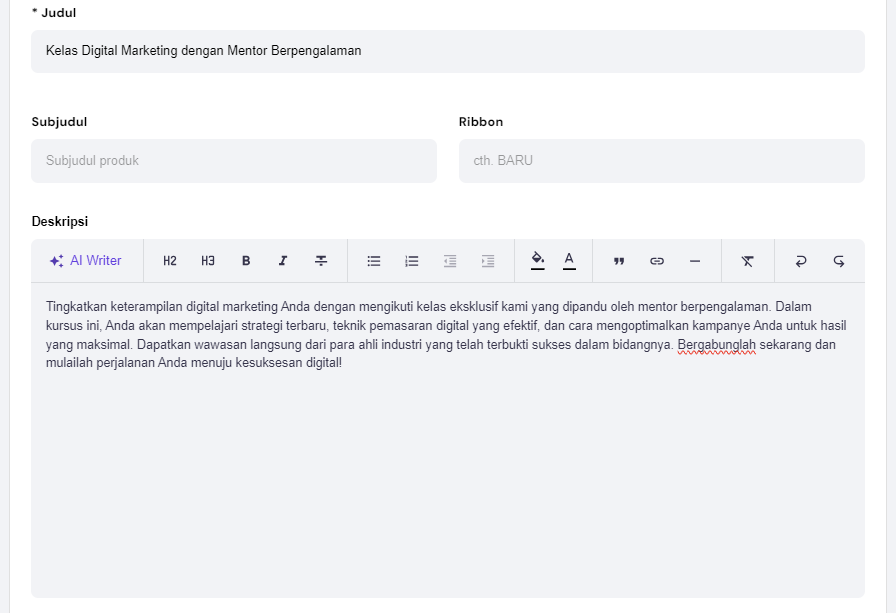Insert a hyperlink
Image resolution: width=896 pixels, height=613 pixels.
(656, 260)
